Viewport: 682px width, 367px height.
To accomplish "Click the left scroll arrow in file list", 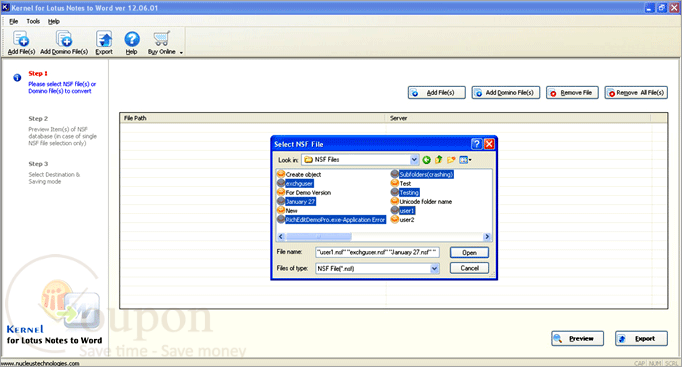I will (281, 237).
